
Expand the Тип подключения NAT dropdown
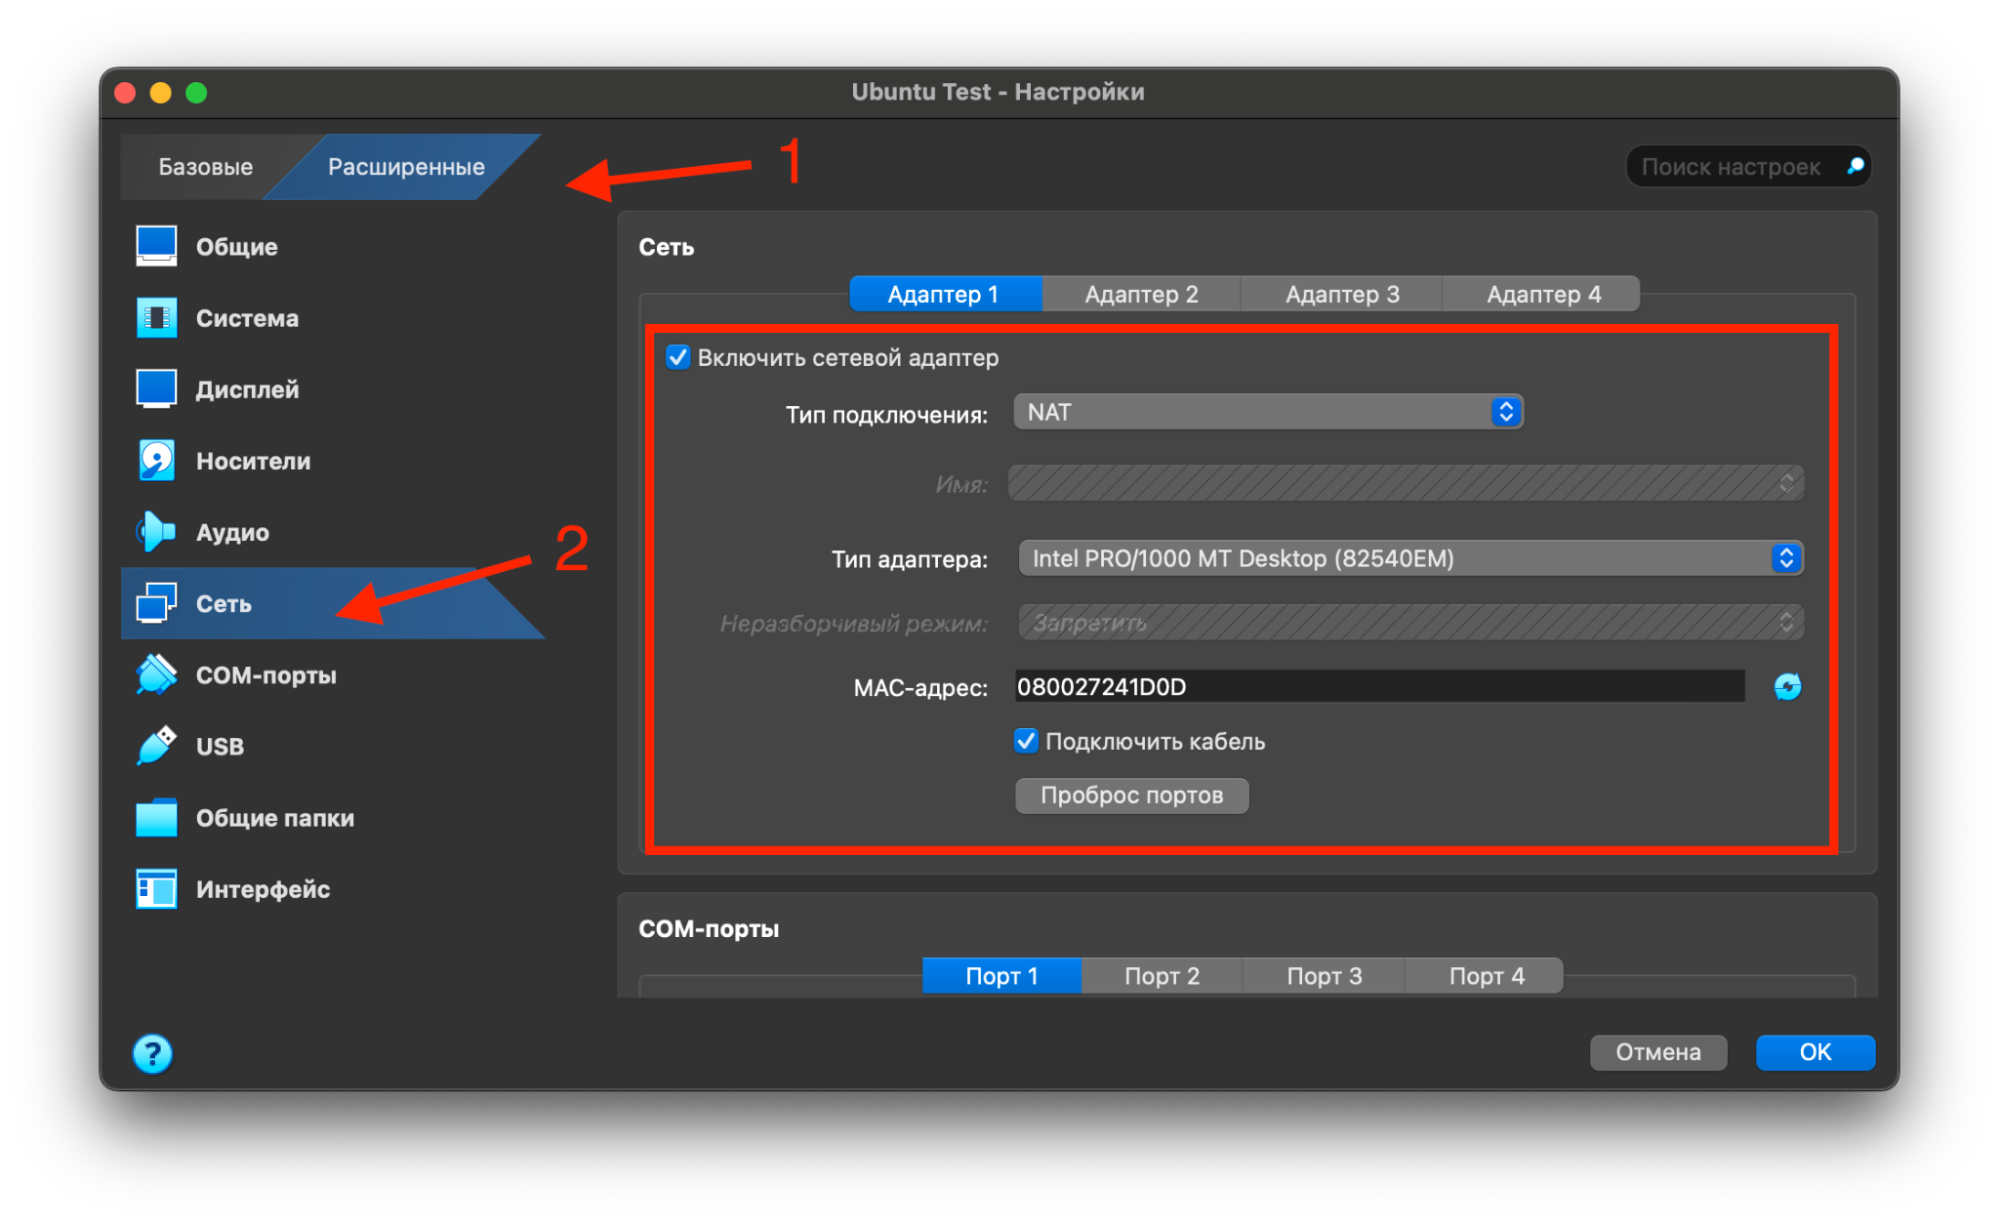[x=1267, y=412]
